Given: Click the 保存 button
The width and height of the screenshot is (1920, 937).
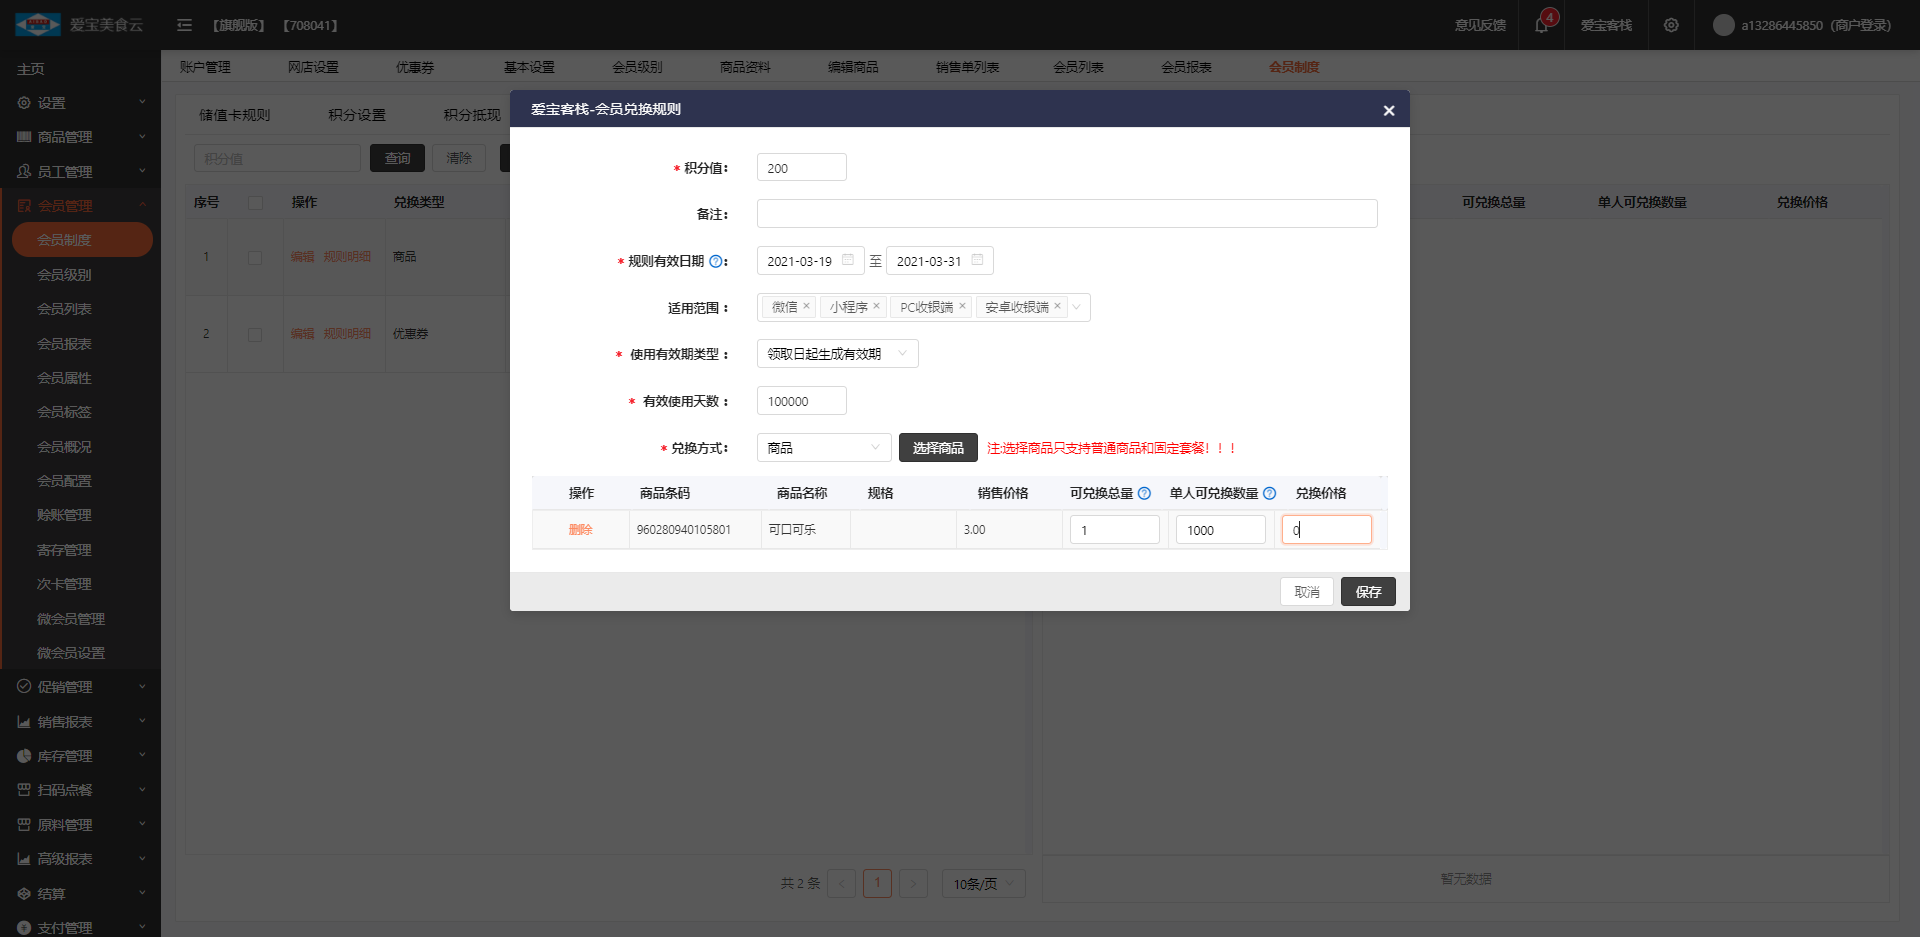Looking at the screenshot, I should pos(1367,592).
